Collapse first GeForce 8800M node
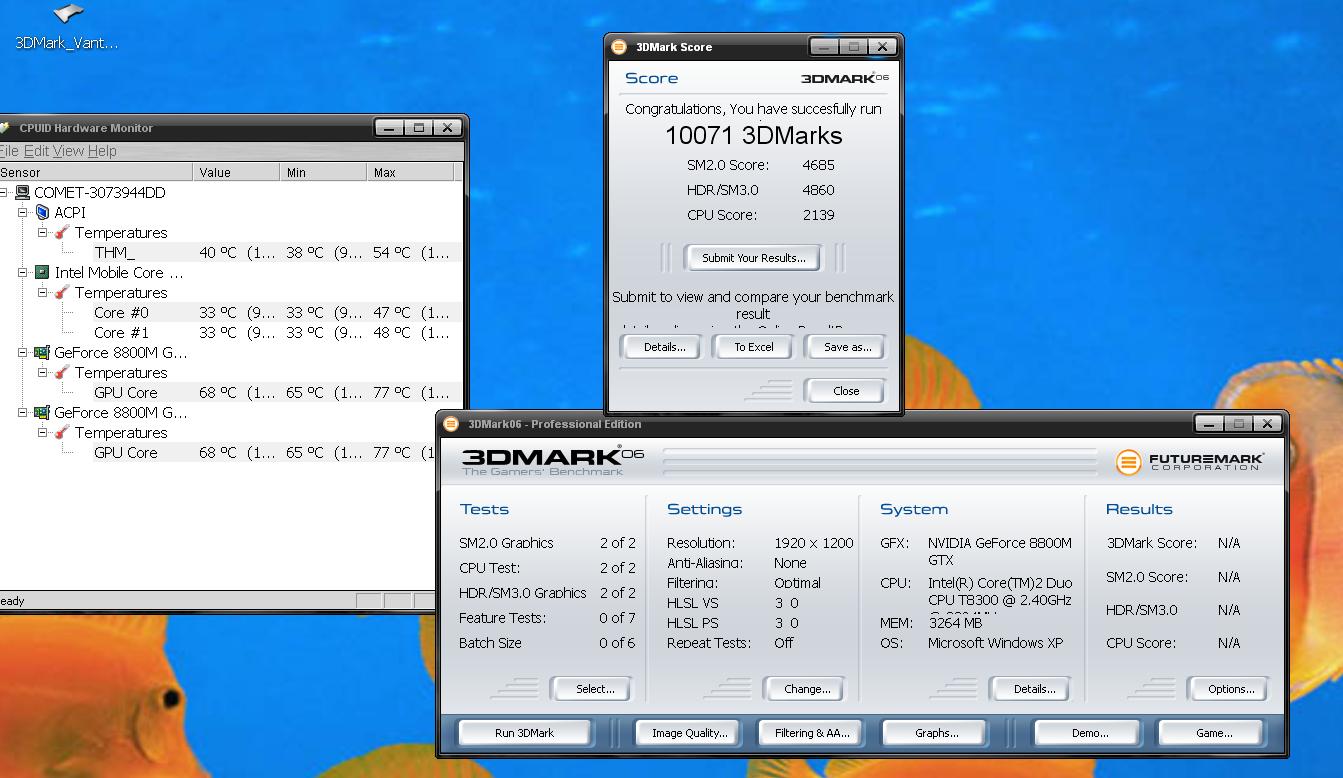Screen dimensions: 1343x778 coord(23,352)
